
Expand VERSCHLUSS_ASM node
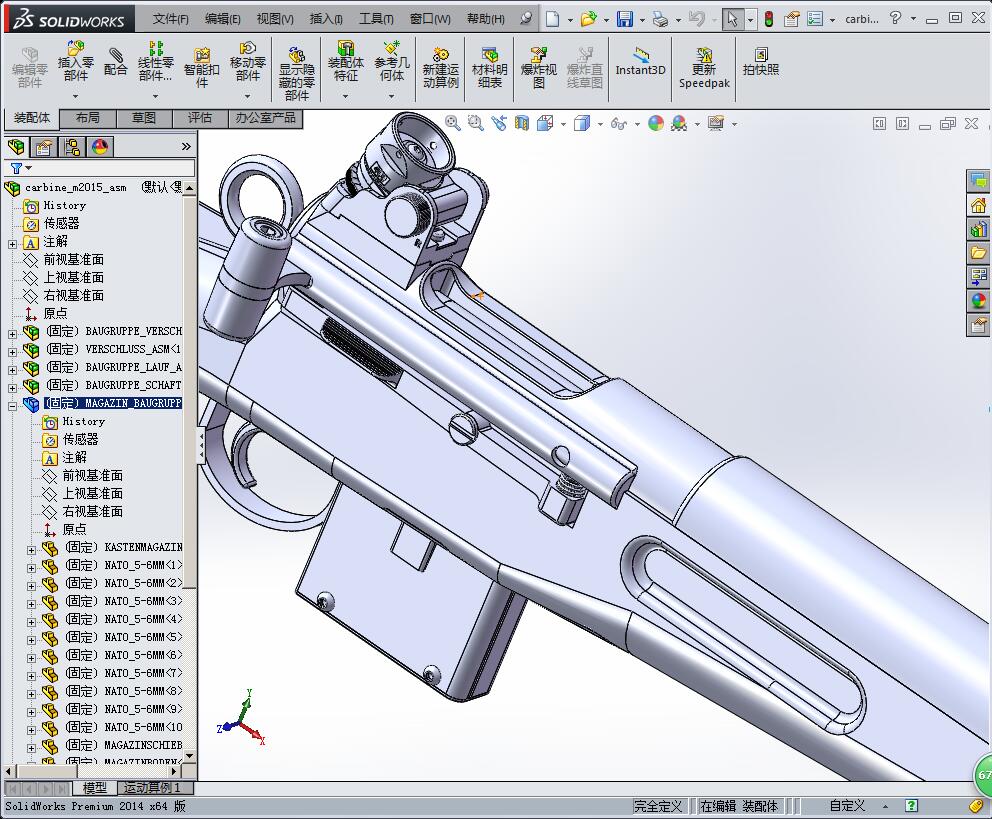12,351
